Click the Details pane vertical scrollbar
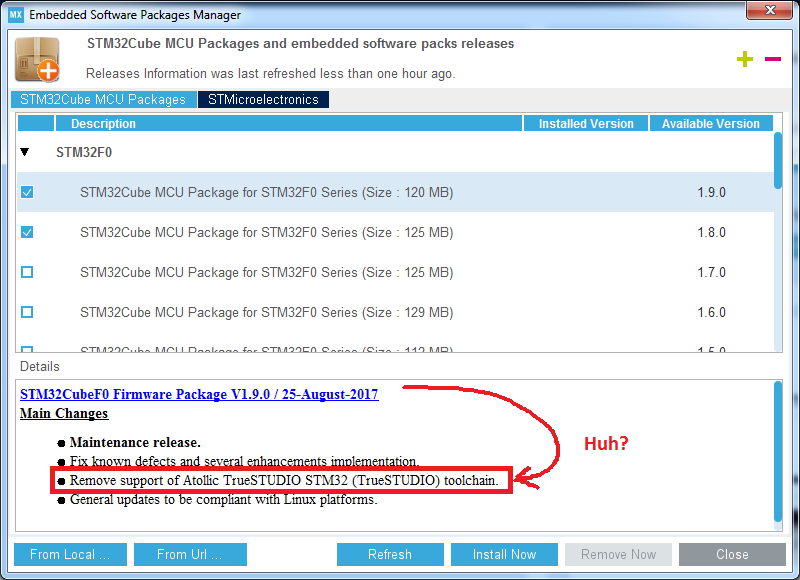Image resolution: width=800 pixels, height=580 pixels. pos(778,451)
